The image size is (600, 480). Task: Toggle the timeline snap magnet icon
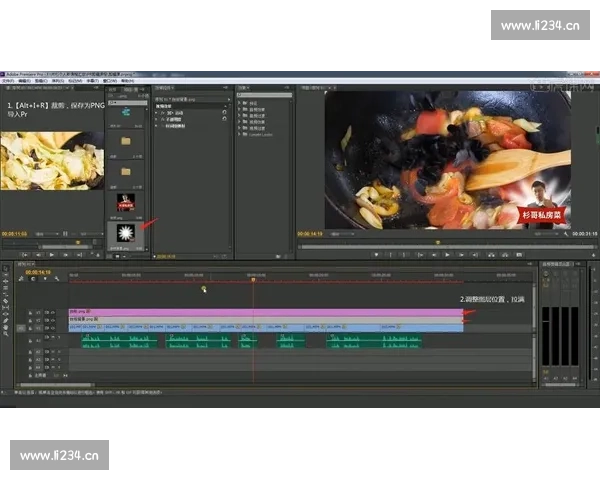(34, 279)
